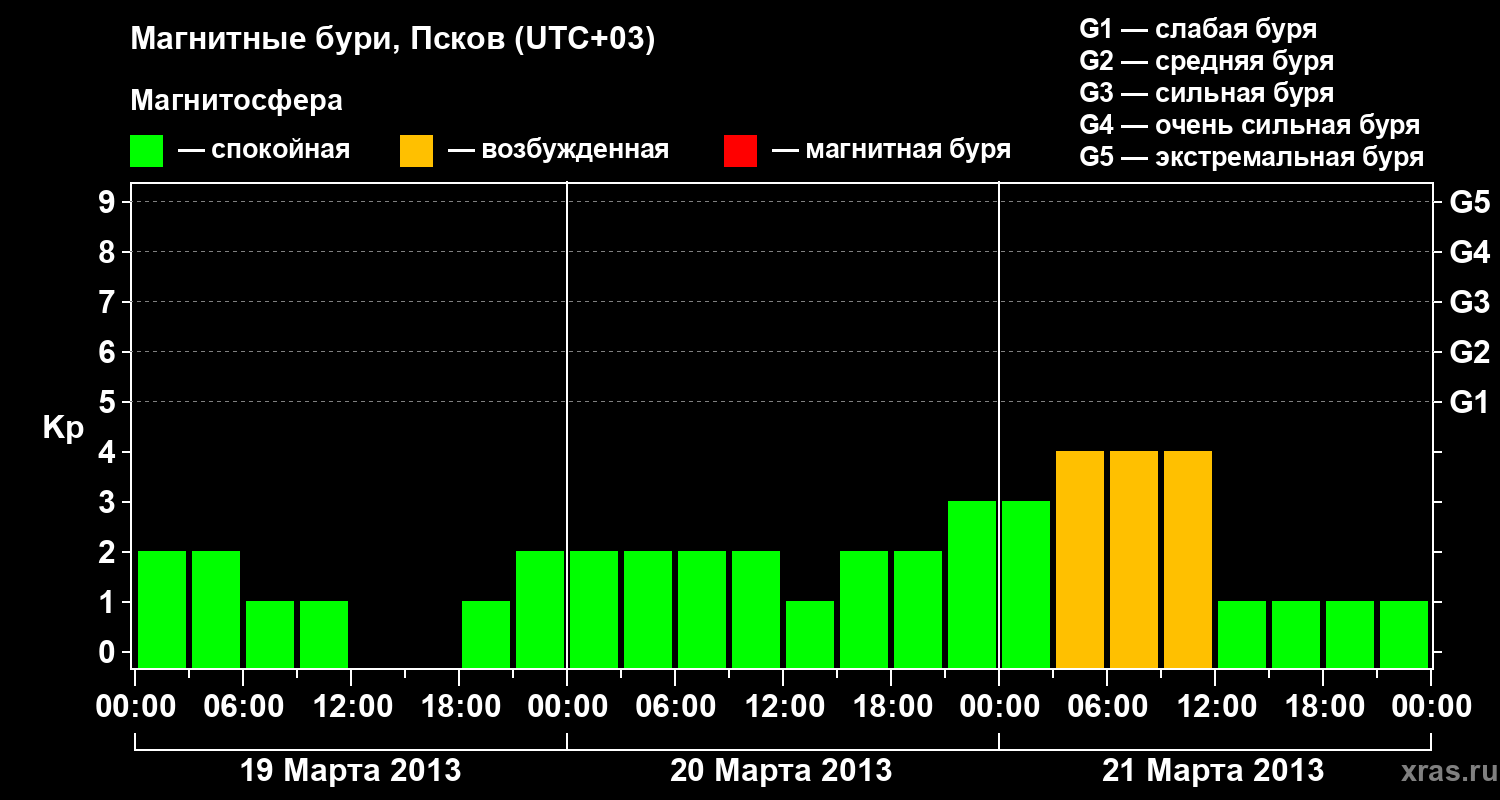Click 'G4 — очень сильная буря' legend line
This screenshot has width=1500, height=800.
pos(1250,125)
